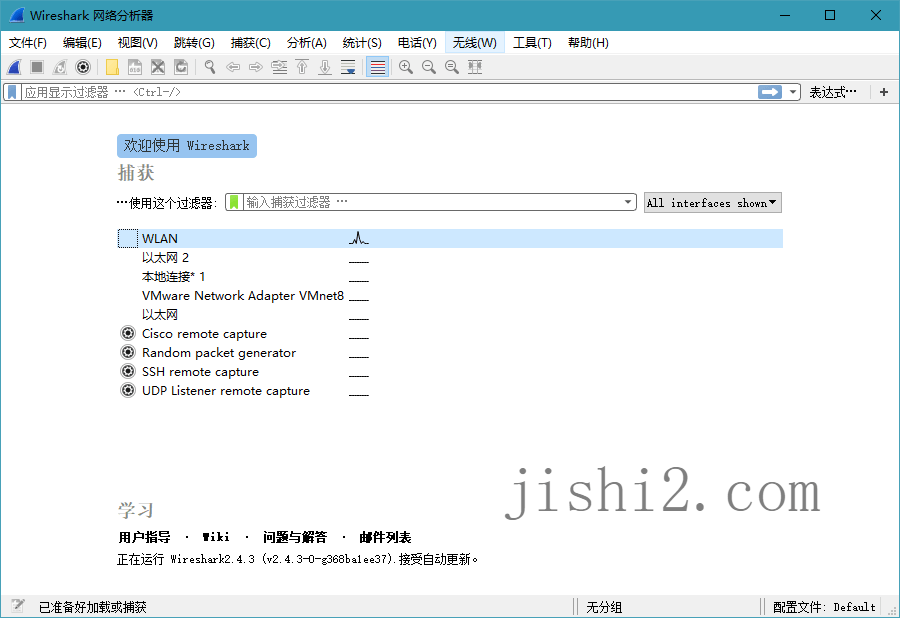
Task: Select VMware Network Adapter VMnet8 interface
Action: pos(243,296)
